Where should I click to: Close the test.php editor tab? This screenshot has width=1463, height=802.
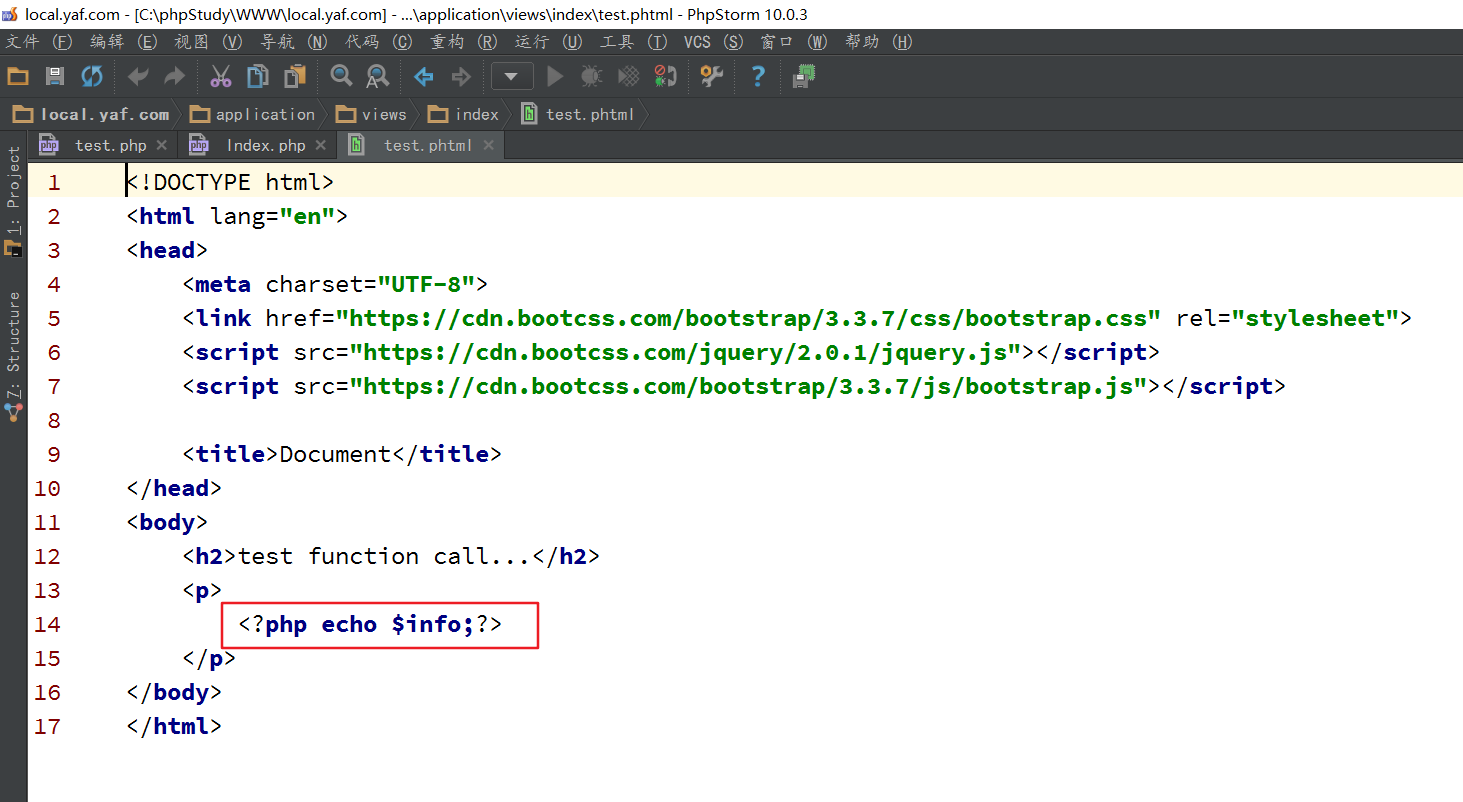pos(162,145)
